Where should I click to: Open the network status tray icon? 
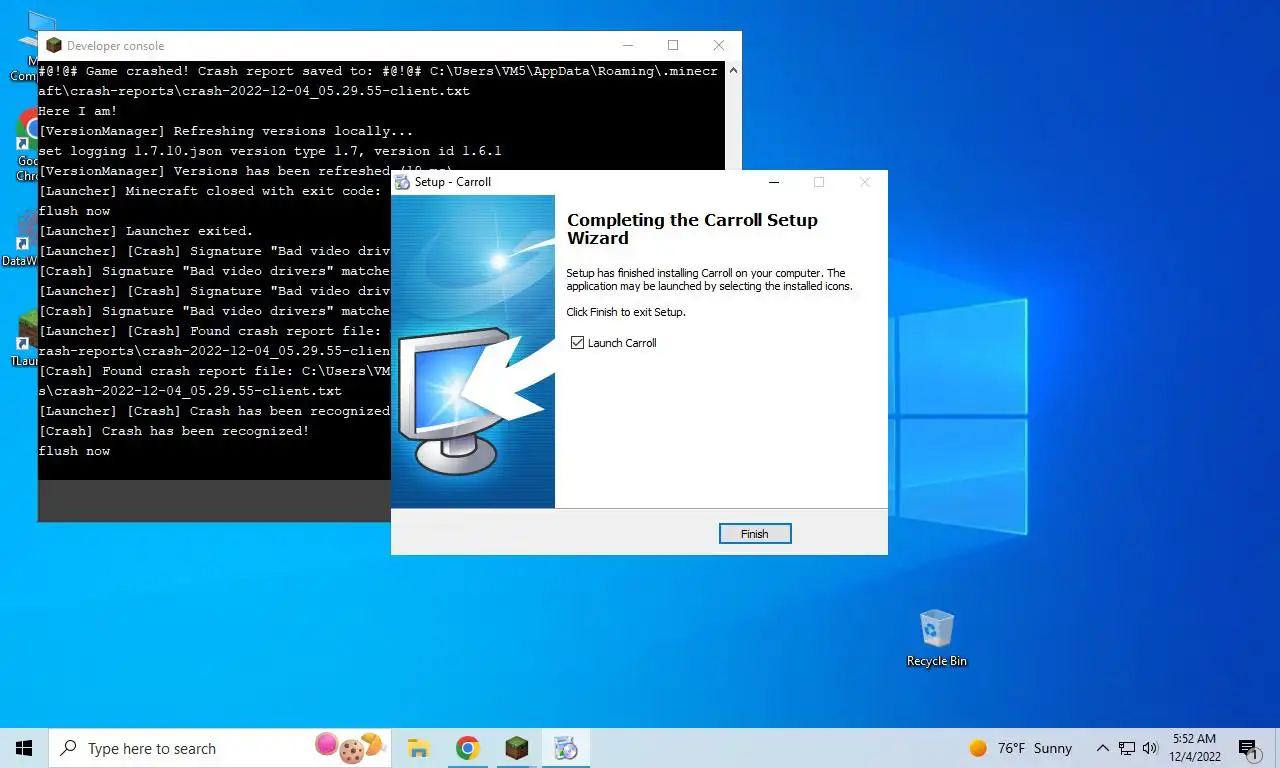tap(1127, 748)
